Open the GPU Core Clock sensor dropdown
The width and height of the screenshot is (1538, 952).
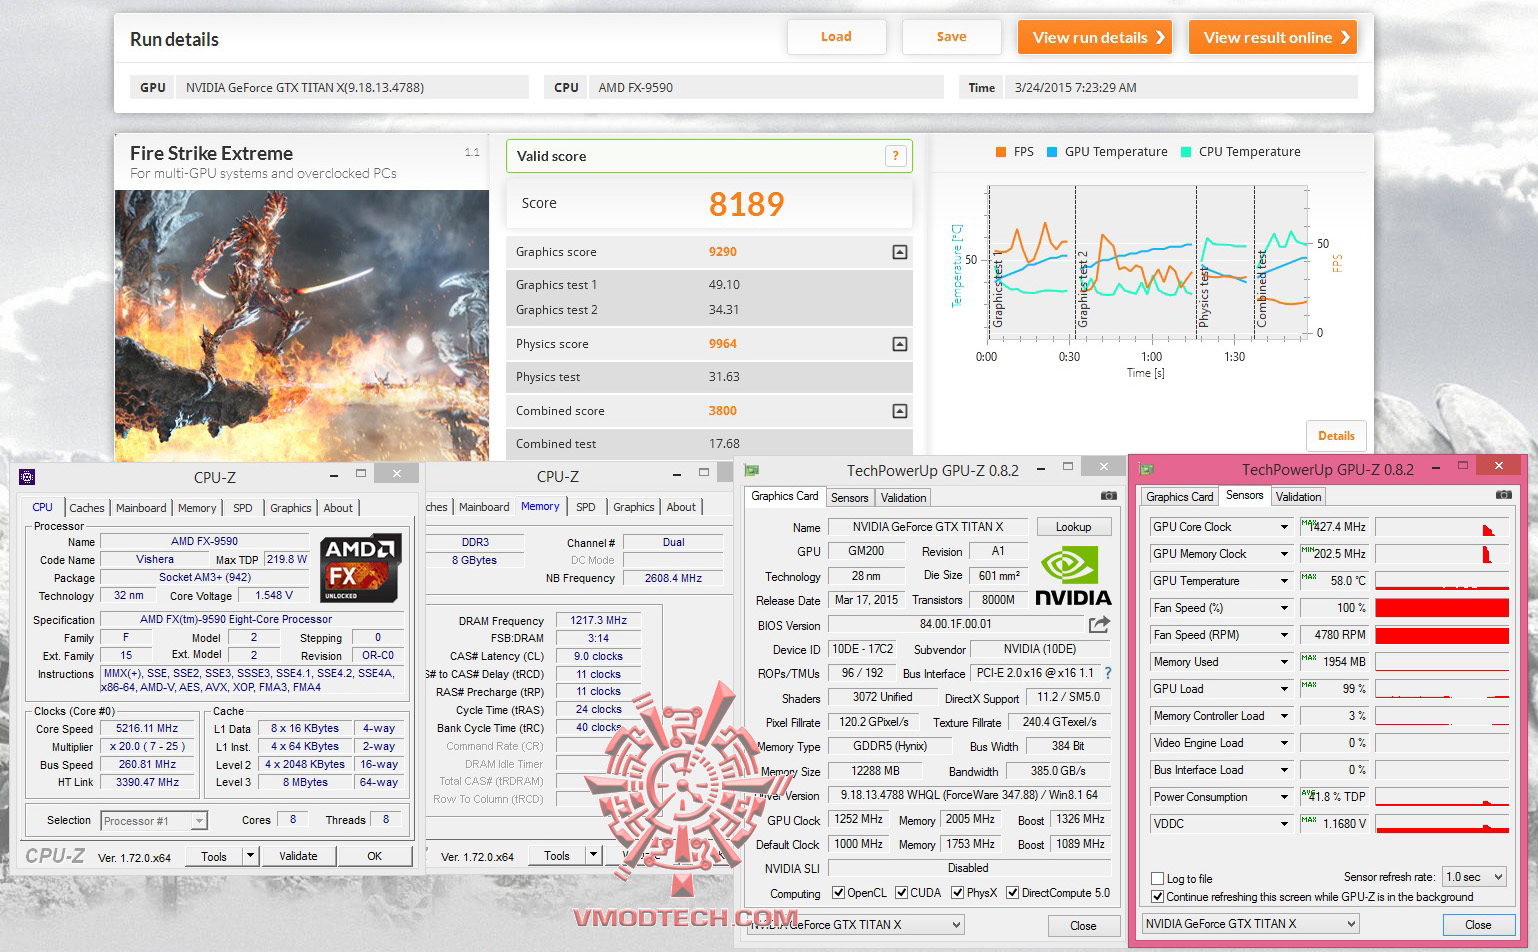pos(1284,527)
